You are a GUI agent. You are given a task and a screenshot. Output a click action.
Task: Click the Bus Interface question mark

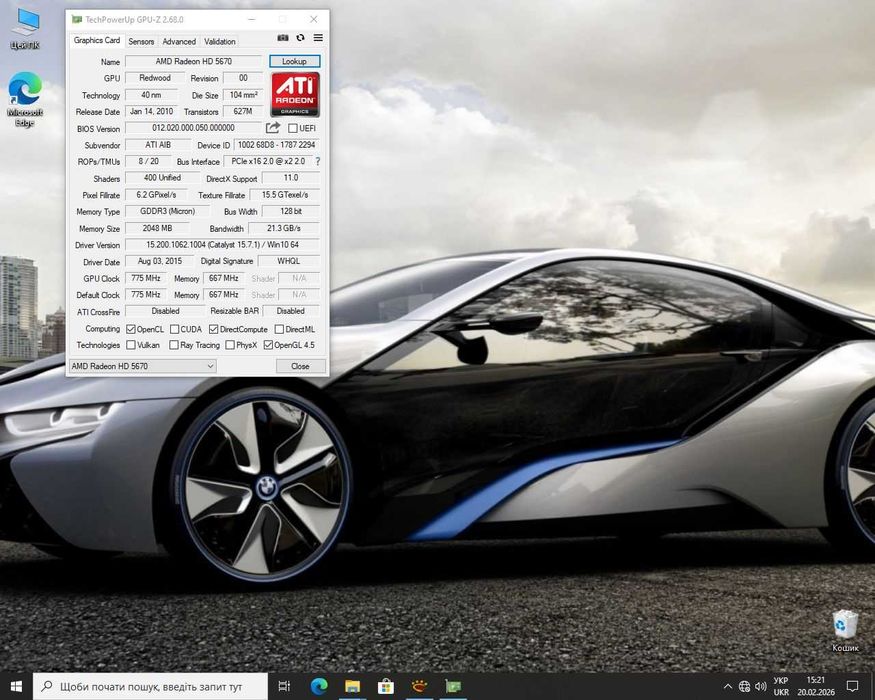coord(318,161)
